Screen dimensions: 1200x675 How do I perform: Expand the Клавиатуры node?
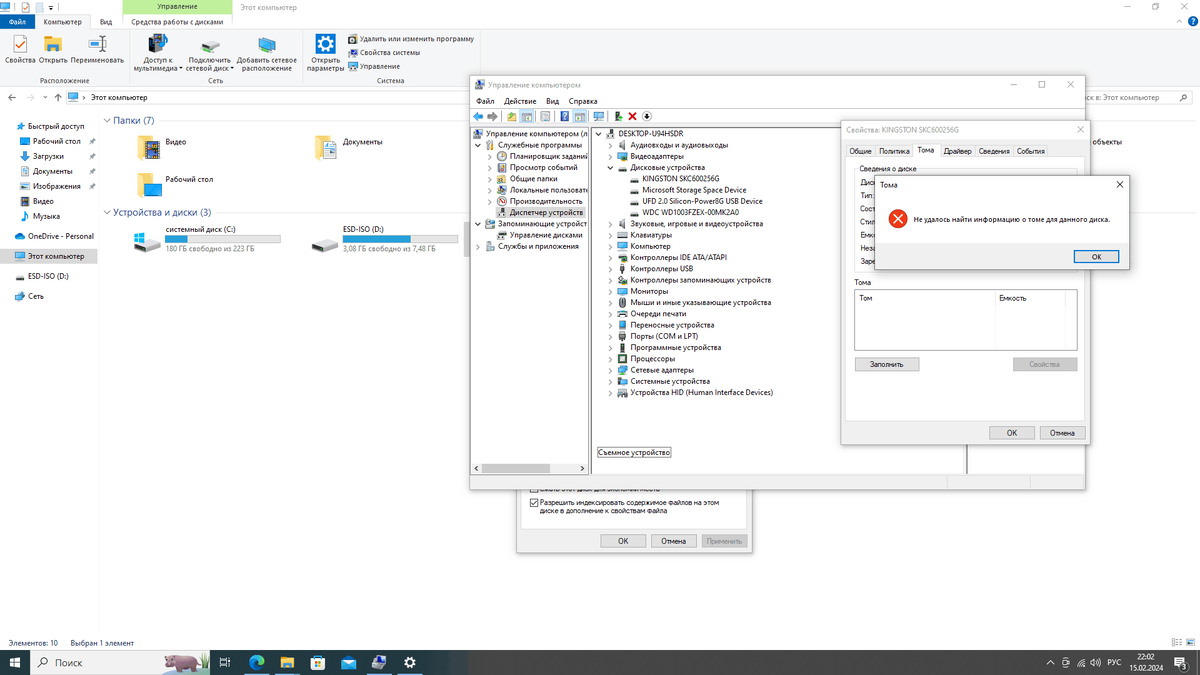611,235
